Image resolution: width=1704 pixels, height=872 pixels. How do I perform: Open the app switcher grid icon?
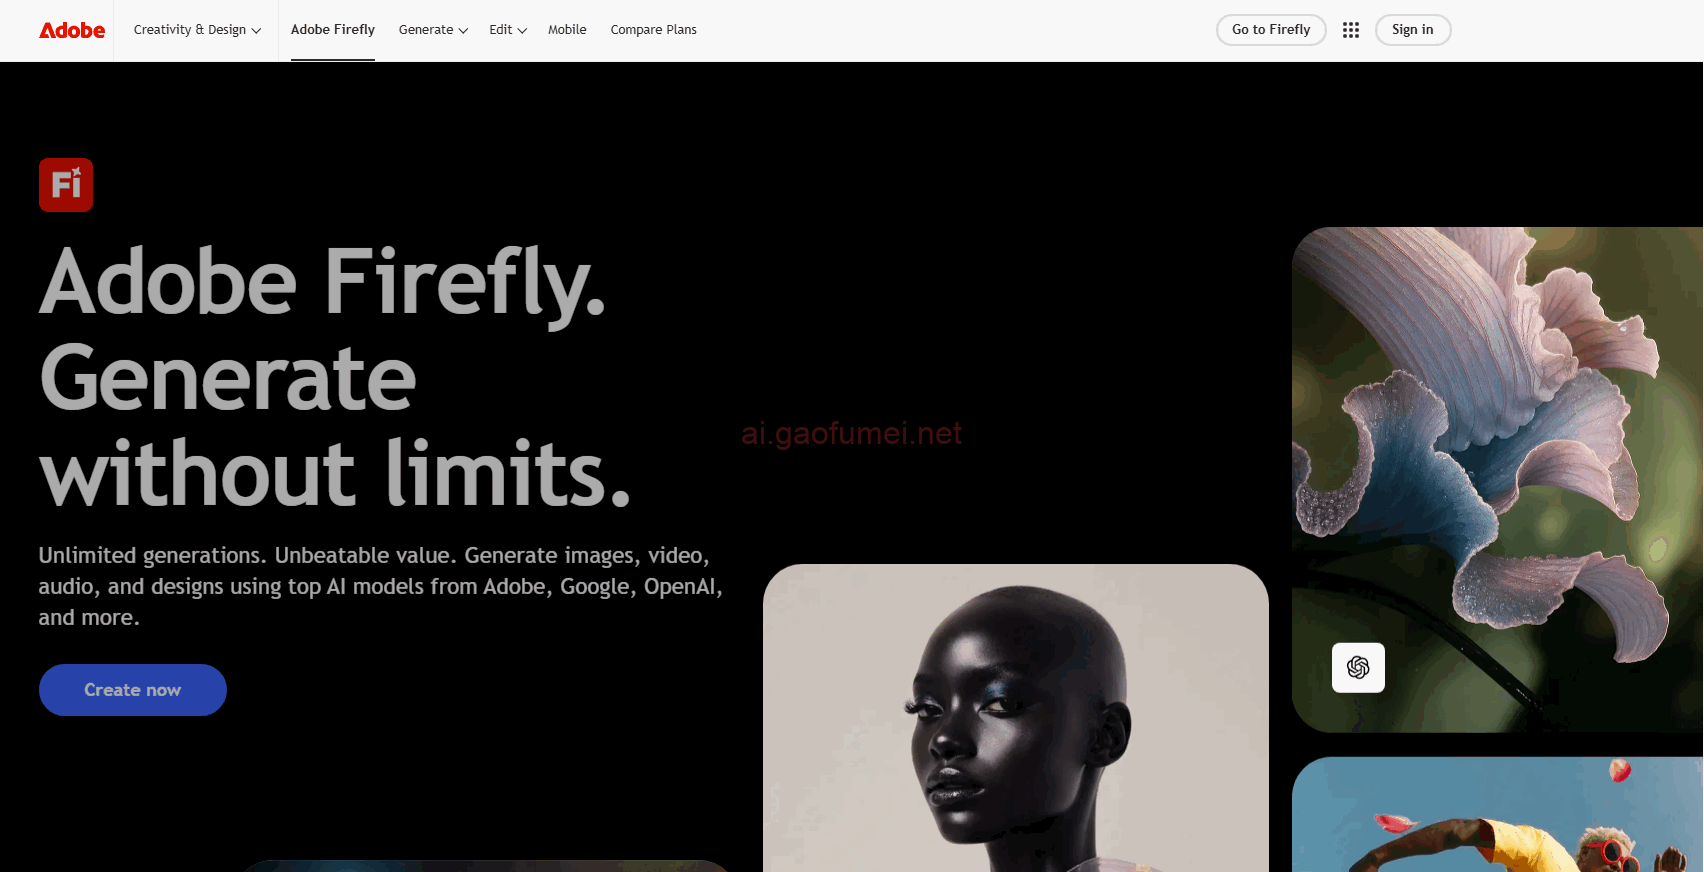click(1351, 30)
